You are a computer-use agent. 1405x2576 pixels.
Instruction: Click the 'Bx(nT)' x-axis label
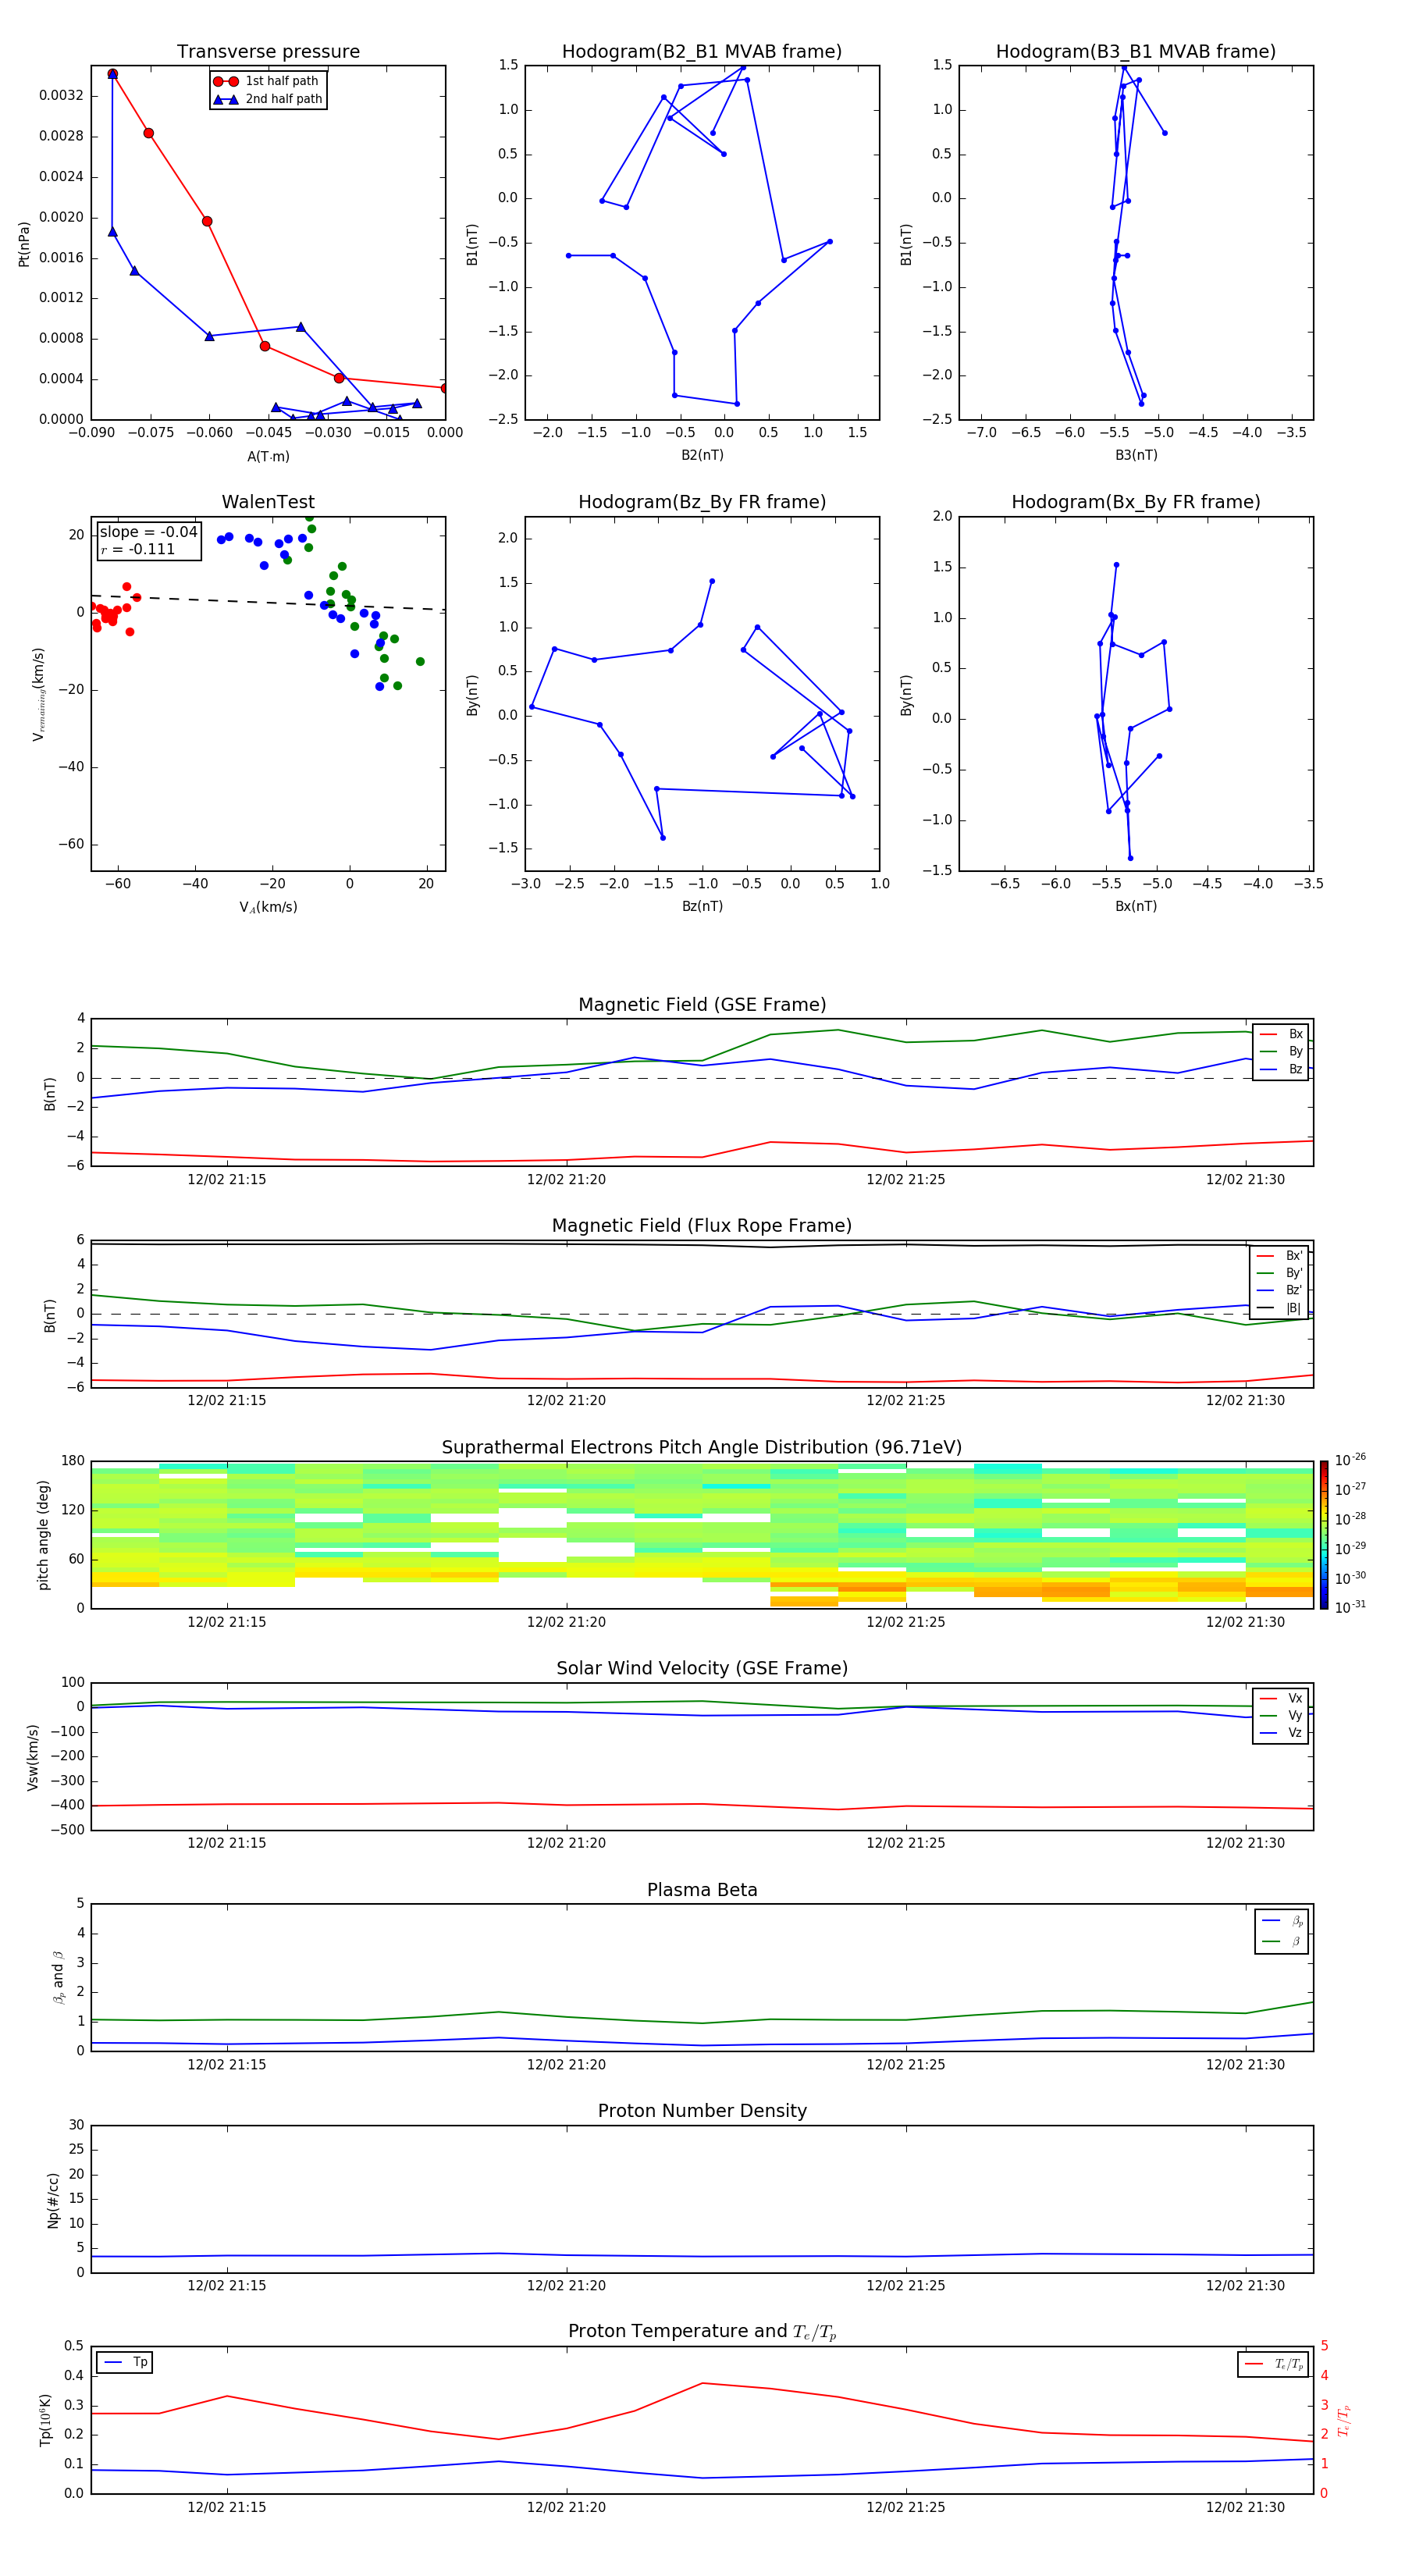(x=1136, y=906)
